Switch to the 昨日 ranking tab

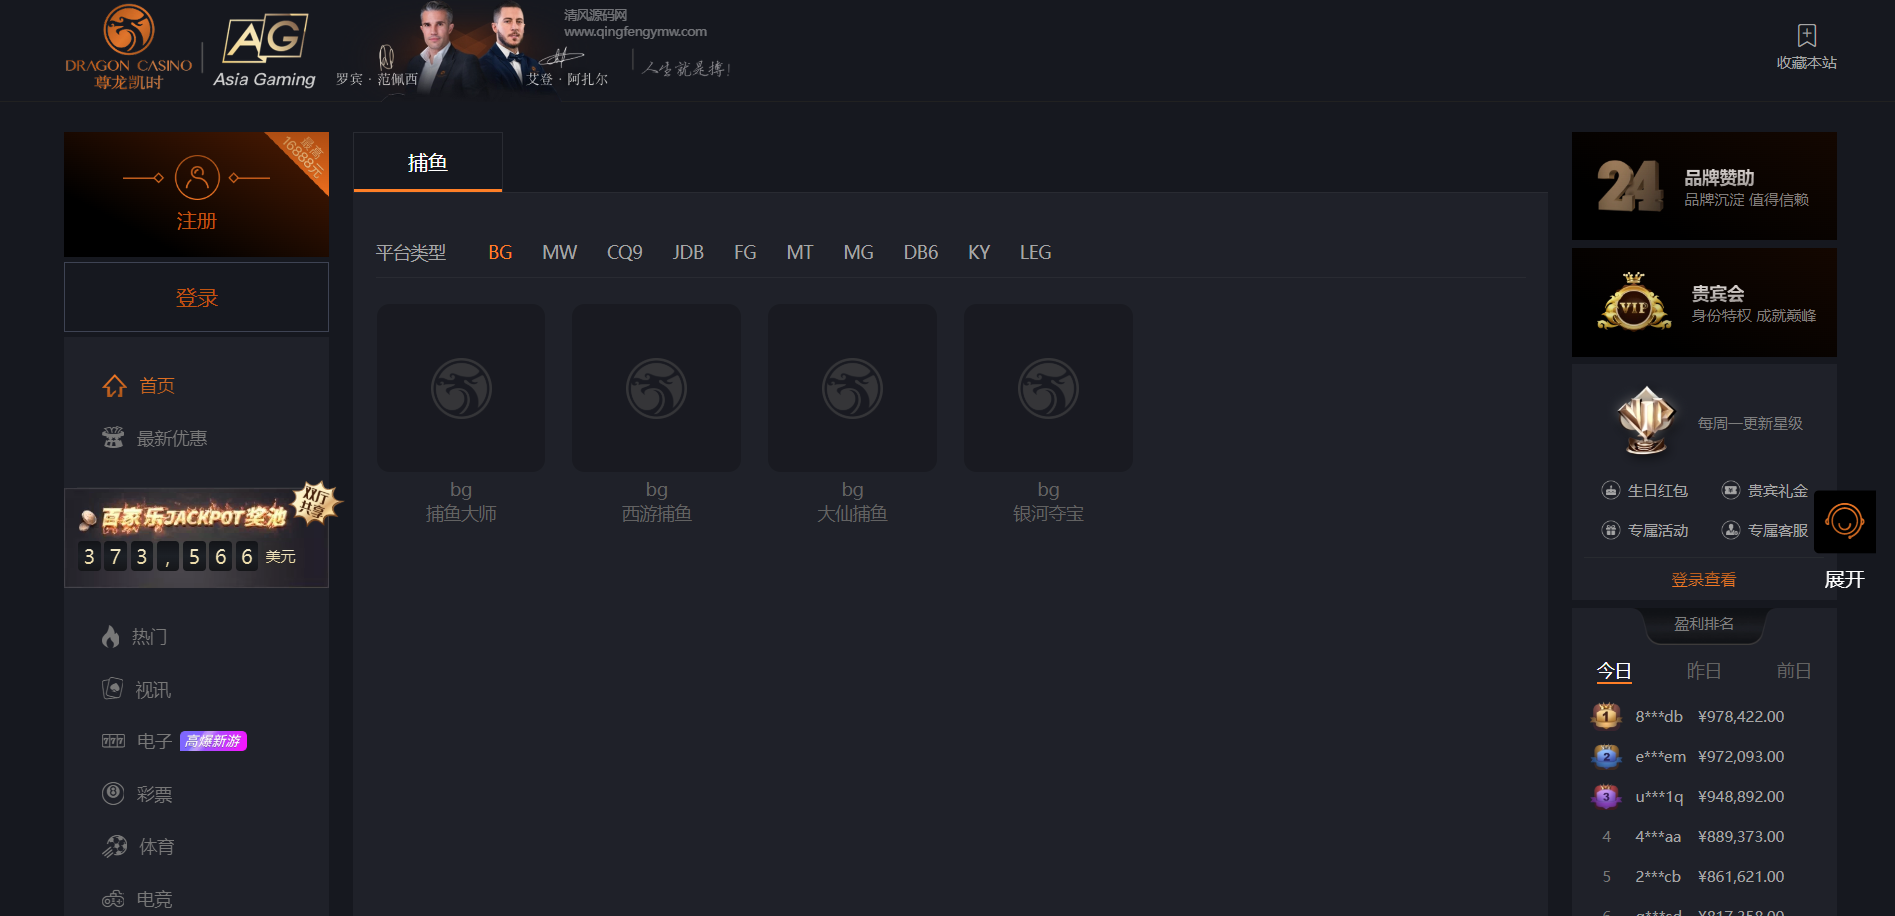(x=1703, y=671)
